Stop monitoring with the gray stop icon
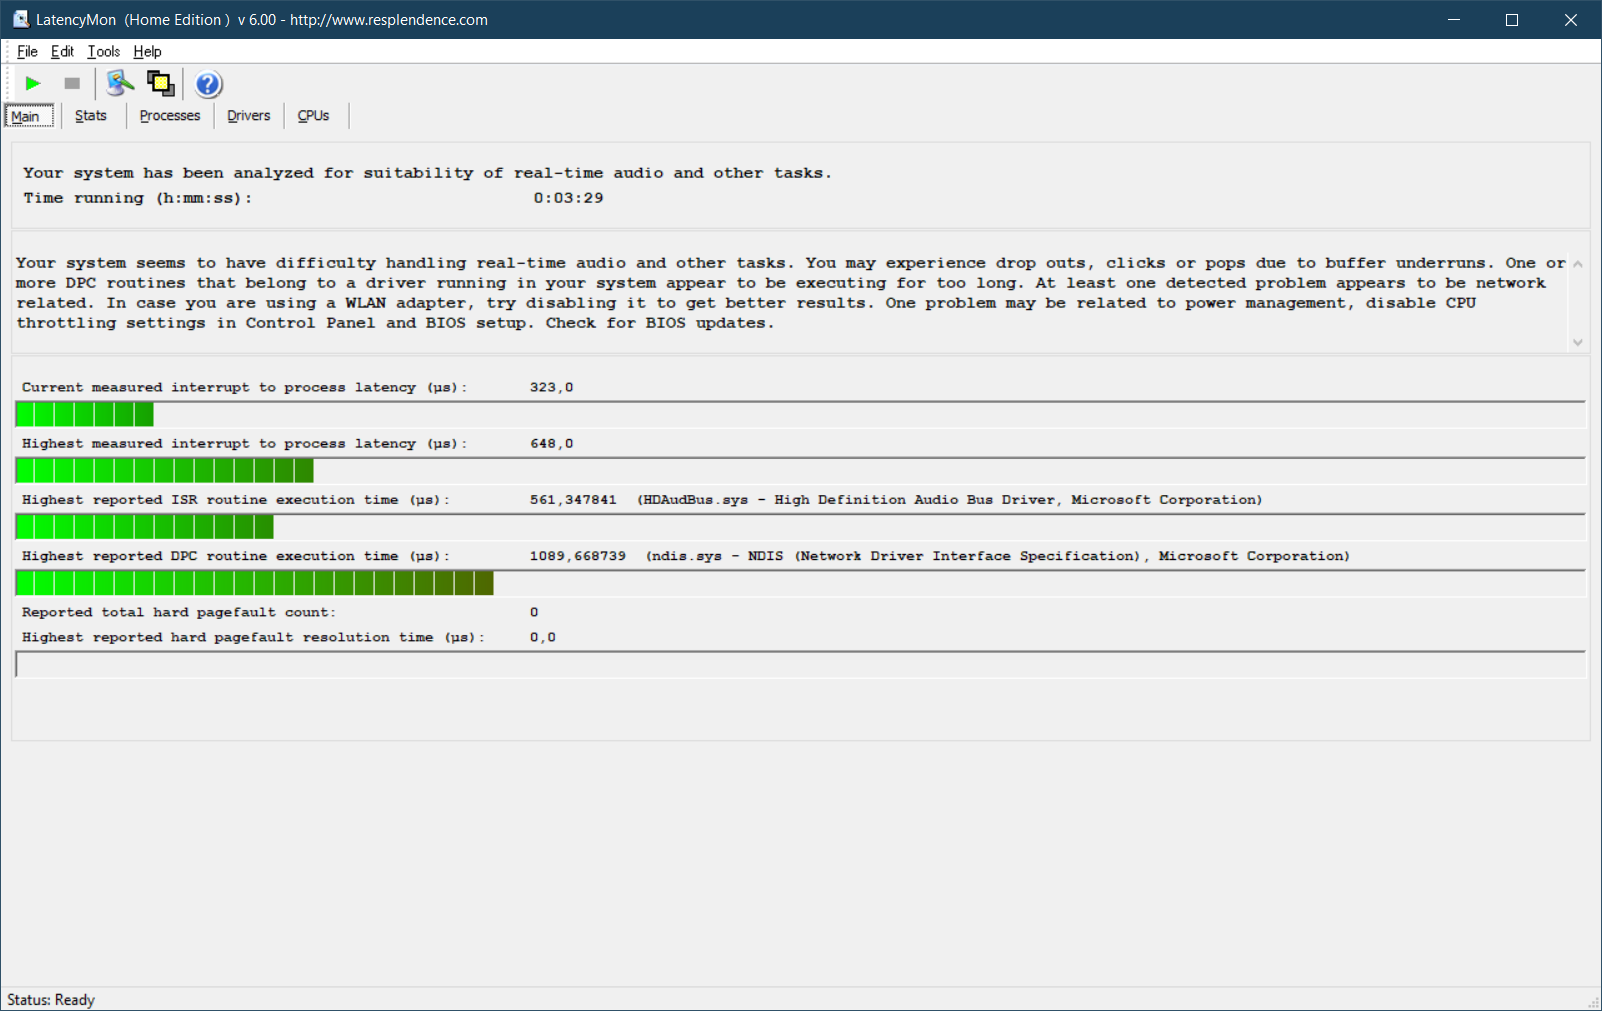 [x=72, y=84]
